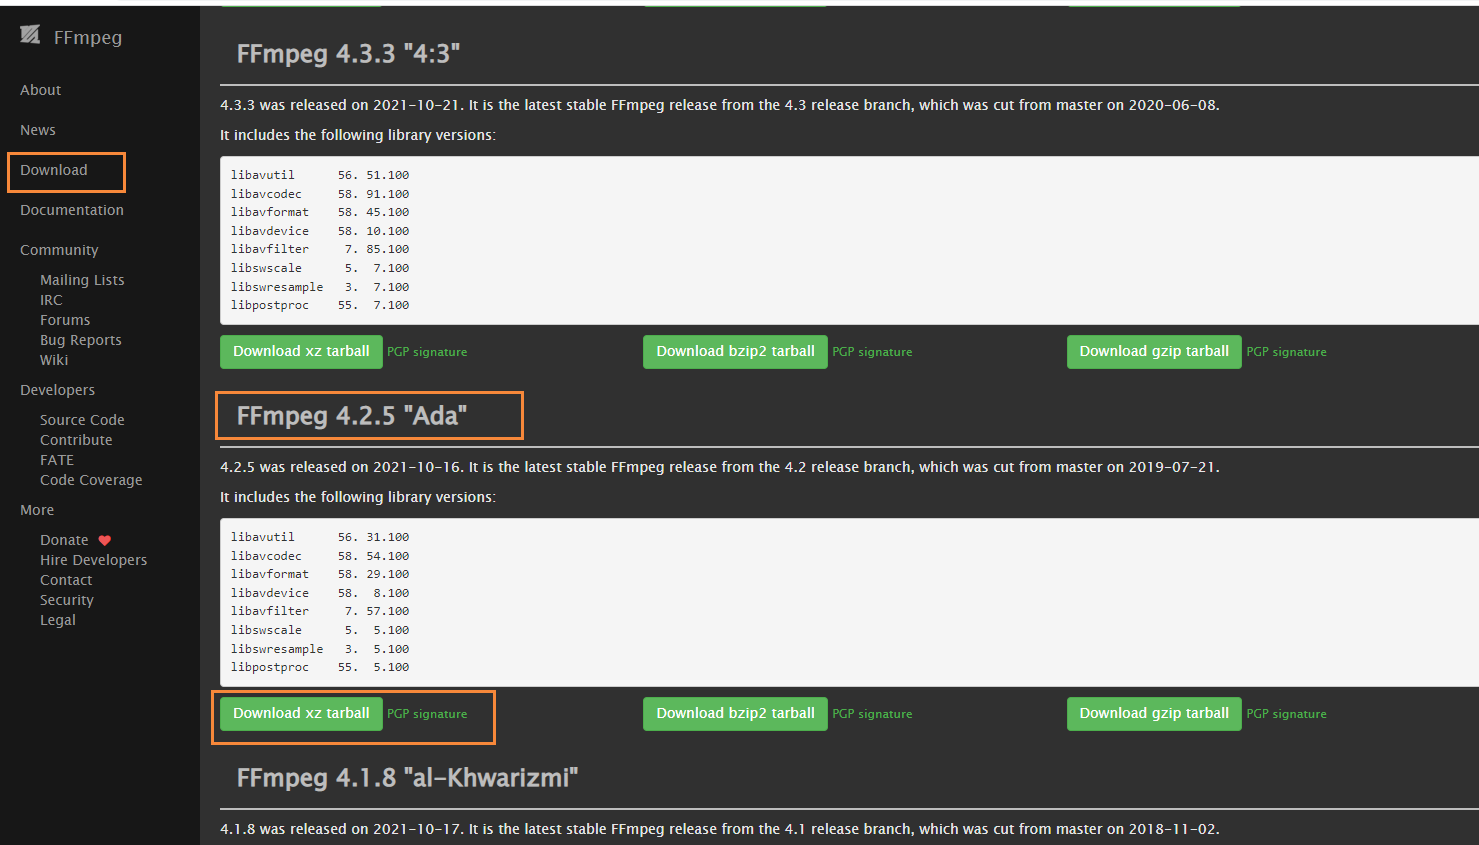The image size is (1479, 845).
Task: Click the 4.3.3 release date sentence
Action: (719, 105)
